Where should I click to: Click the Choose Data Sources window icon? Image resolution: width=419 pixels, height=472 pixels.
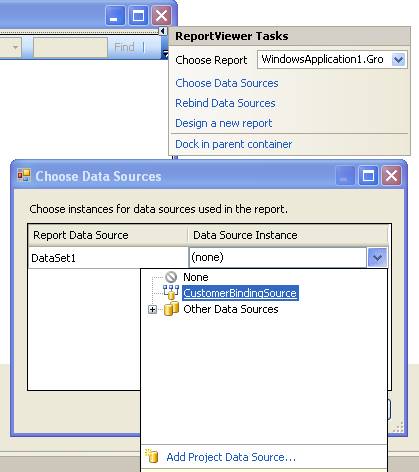(x=24, y=175)
